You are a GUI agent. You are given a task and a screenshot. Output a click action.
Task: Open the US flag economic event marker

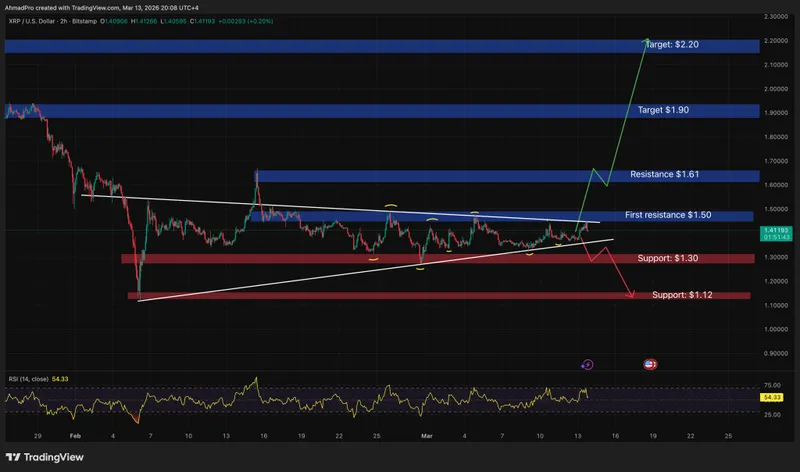click(651, 365)
